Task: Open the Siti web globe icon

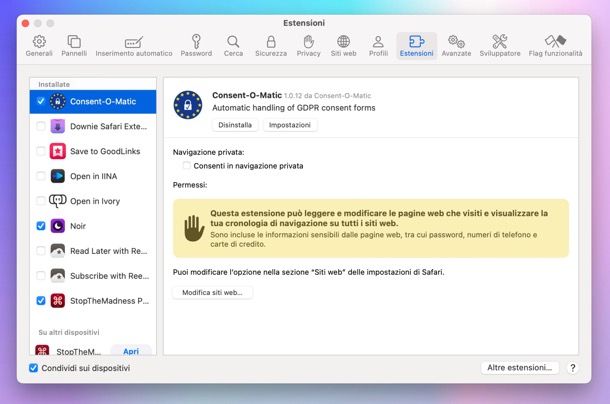Action: point(344,41)
